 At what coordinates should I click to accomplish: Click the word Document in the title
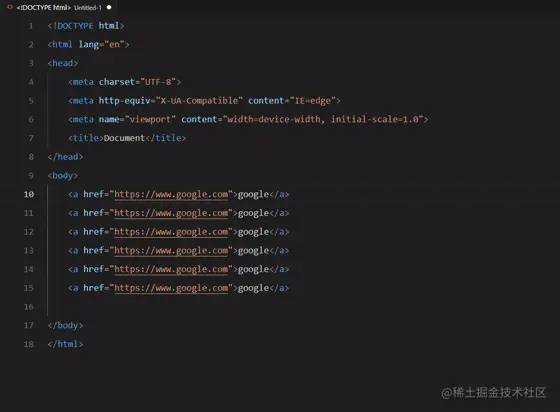click(124, 138)
